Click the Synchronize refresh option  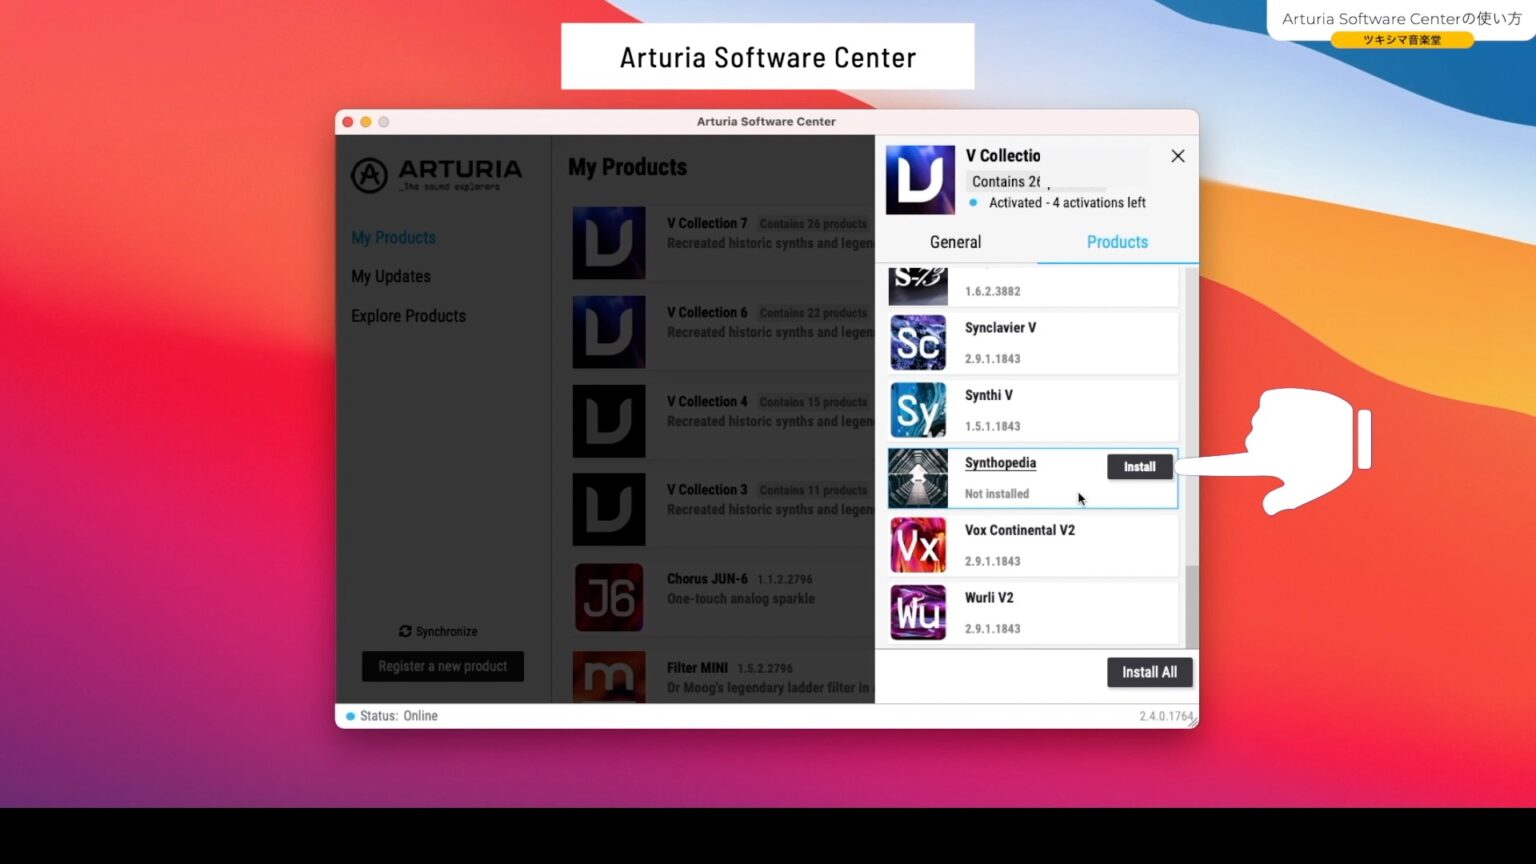438,631
